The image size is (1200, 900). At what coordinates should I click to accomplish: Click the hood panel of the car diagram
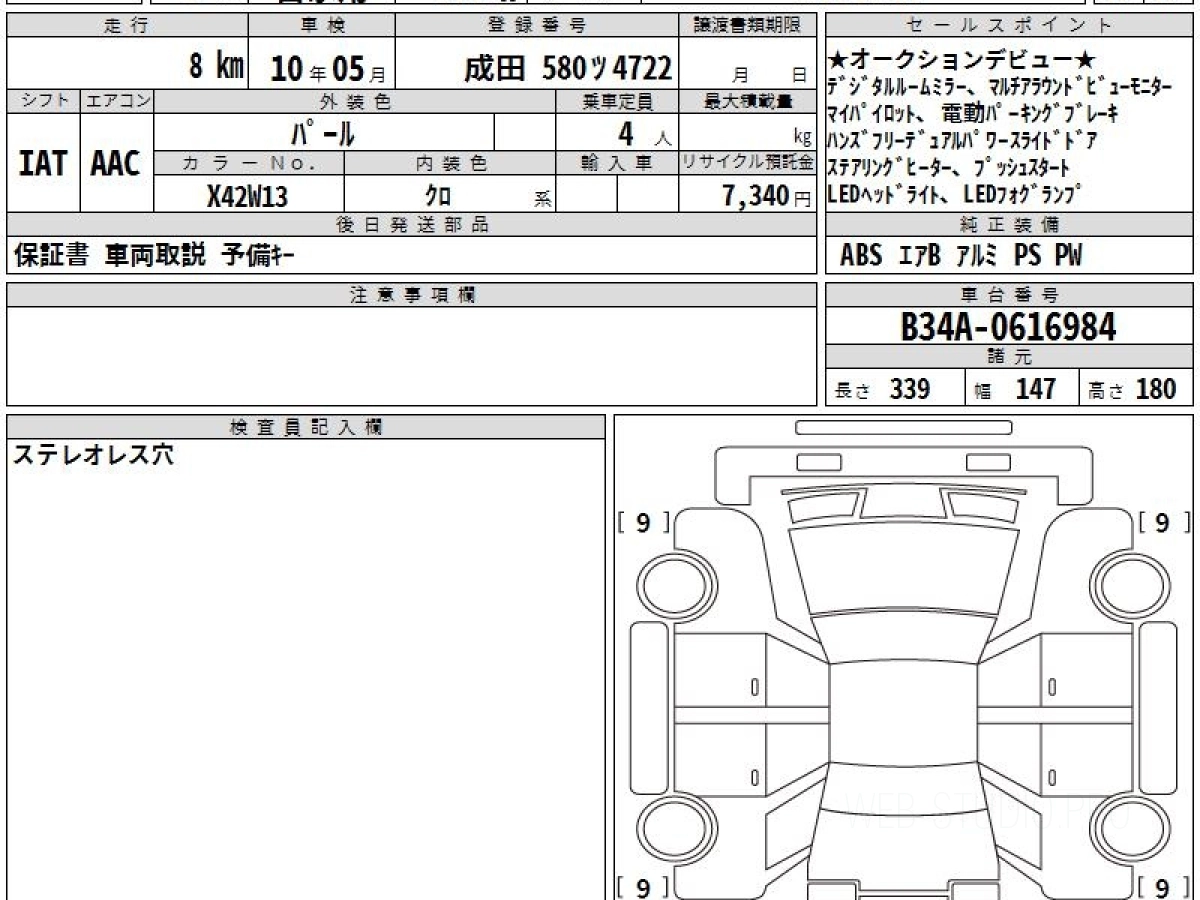(x=902, y=565)
